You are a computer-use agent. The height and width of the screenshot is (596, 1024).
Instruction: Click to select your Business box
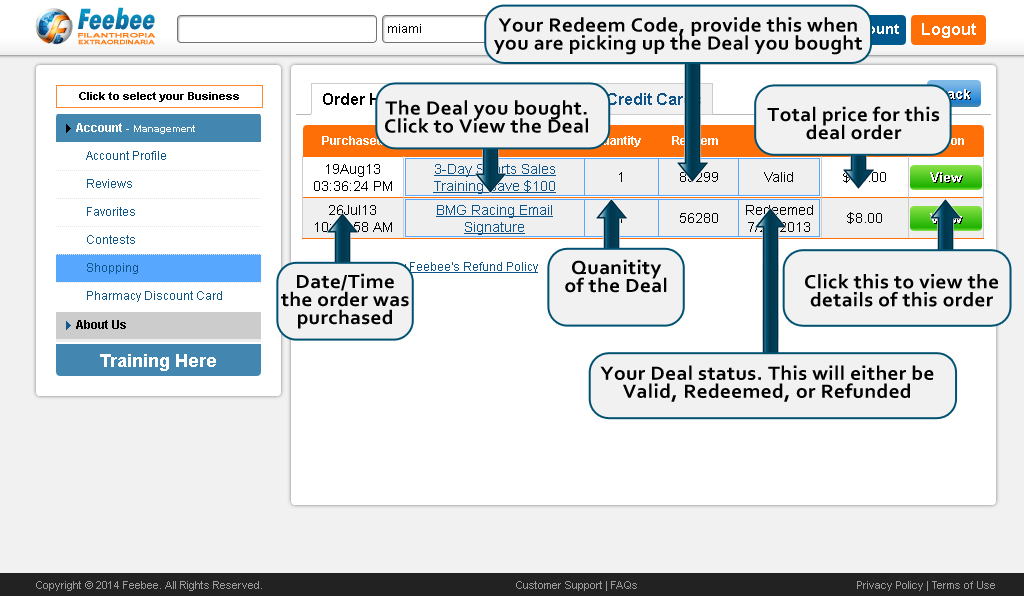tap(159, 96)
